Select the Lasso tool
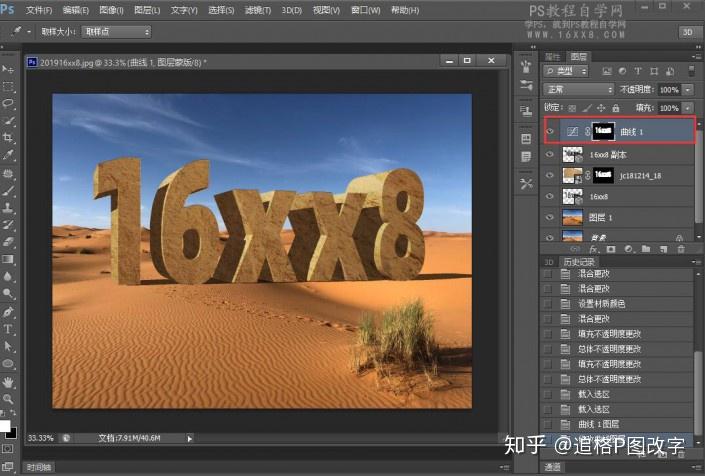705x476 pixels. click(8, 103)
